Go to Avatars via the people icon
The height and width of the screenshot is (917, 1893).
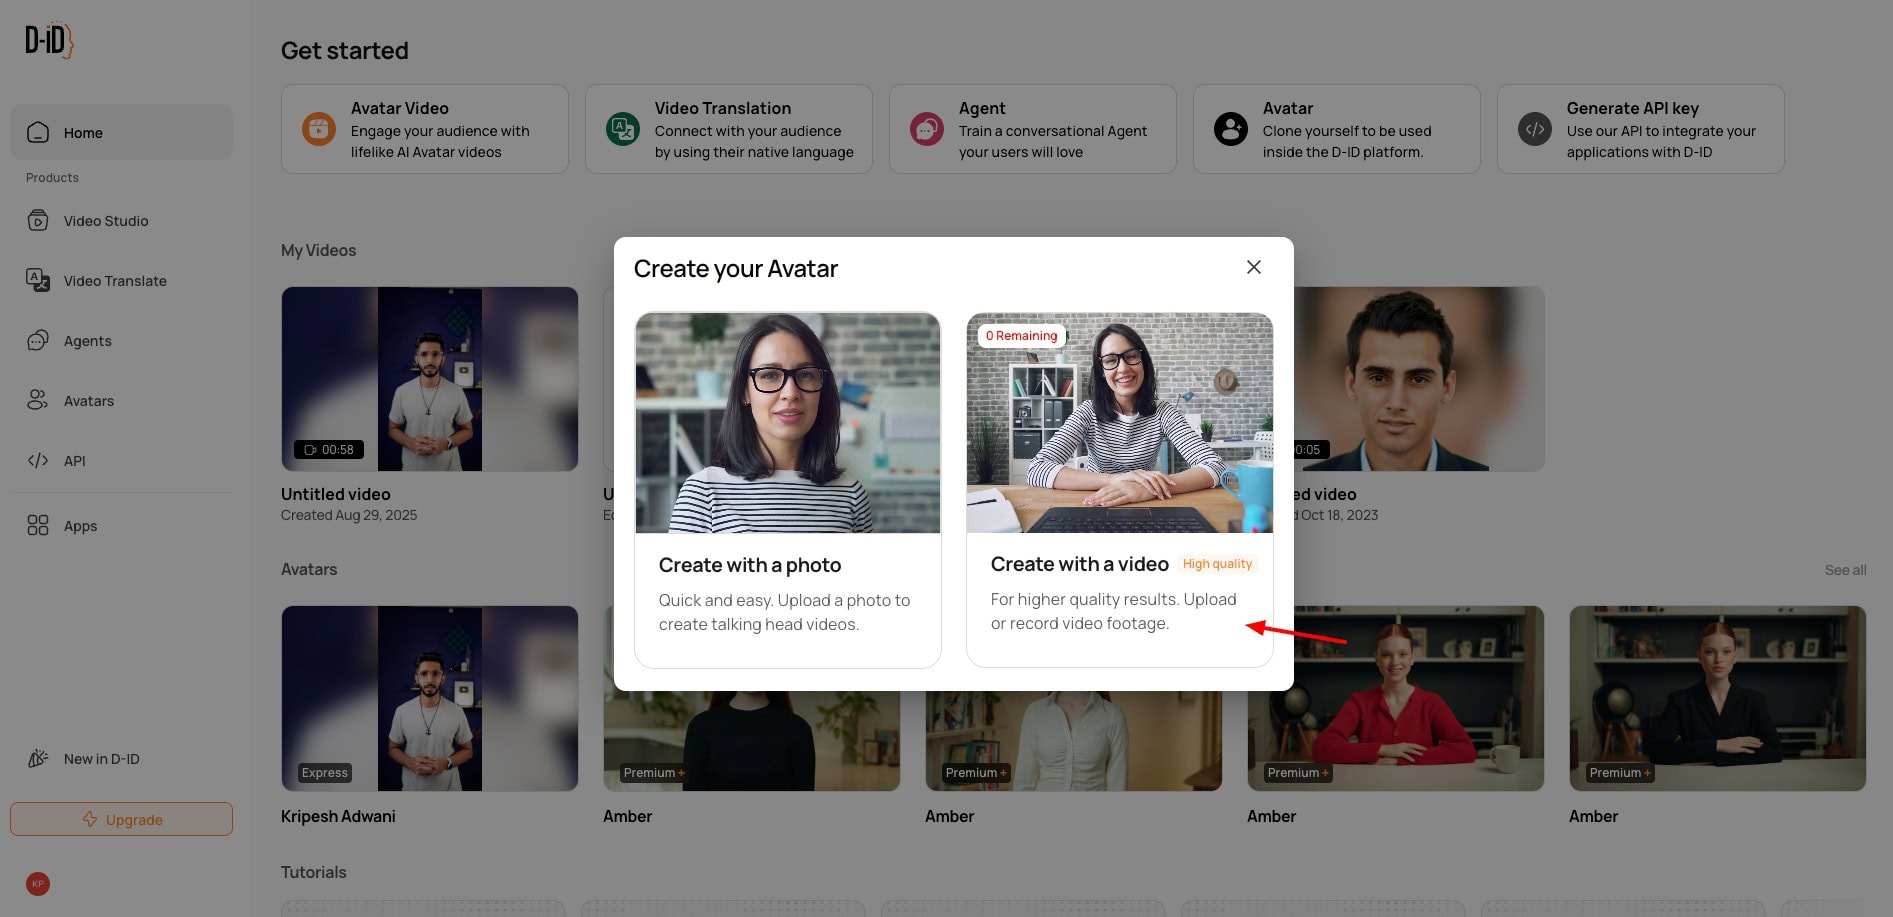tap(38, 401)
